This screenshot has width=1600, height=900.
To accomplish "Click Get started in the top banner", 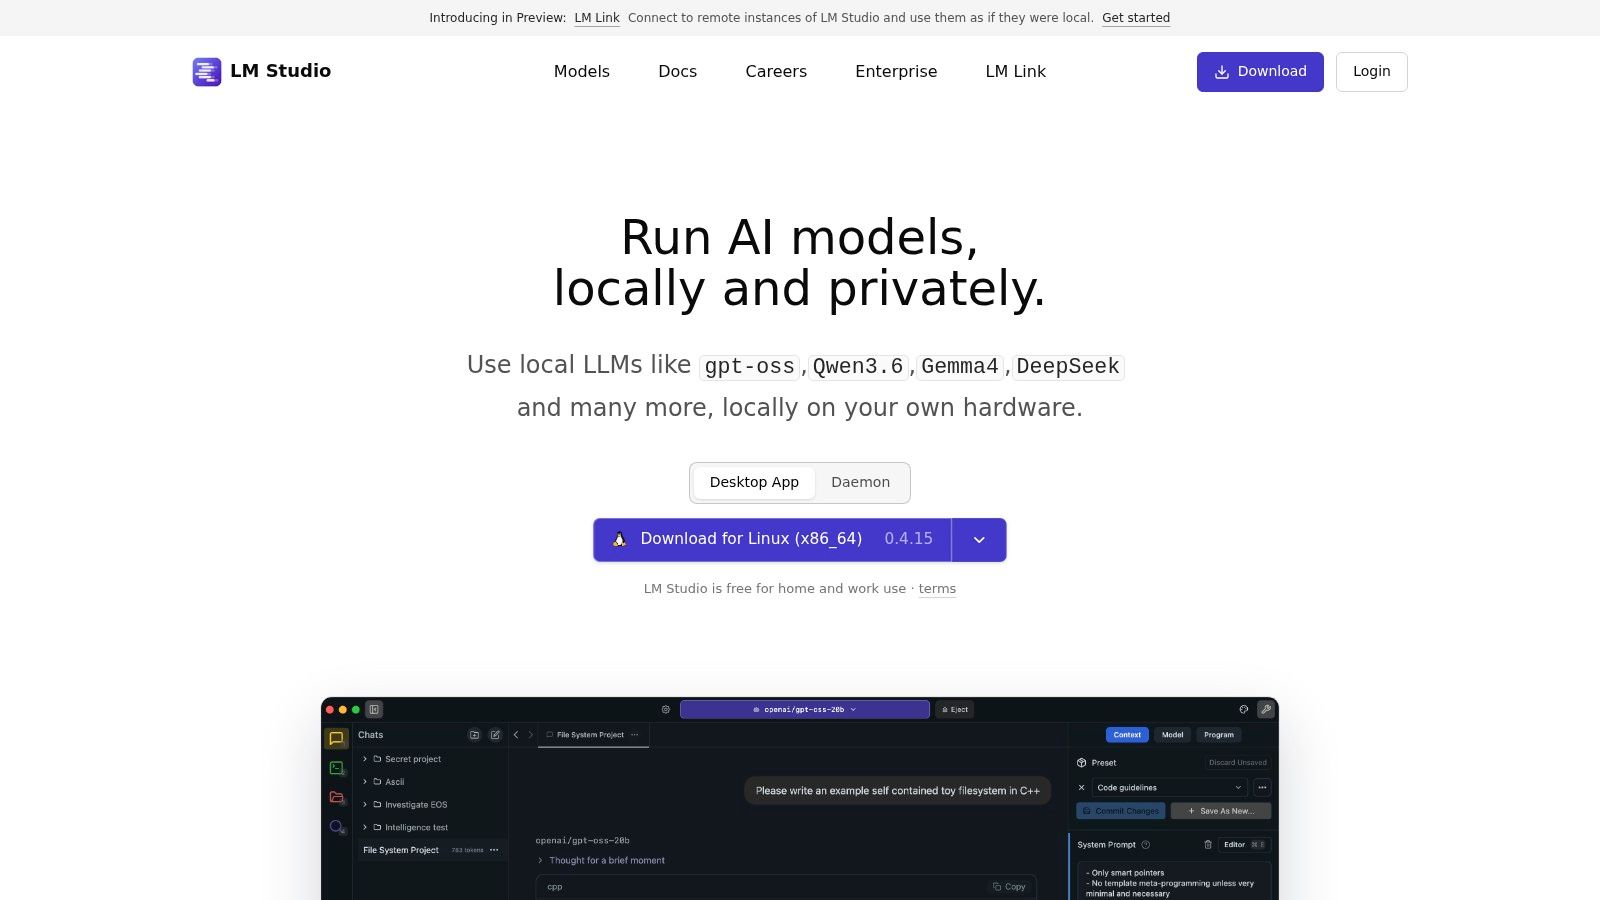I will click(x=1136, y=18).
